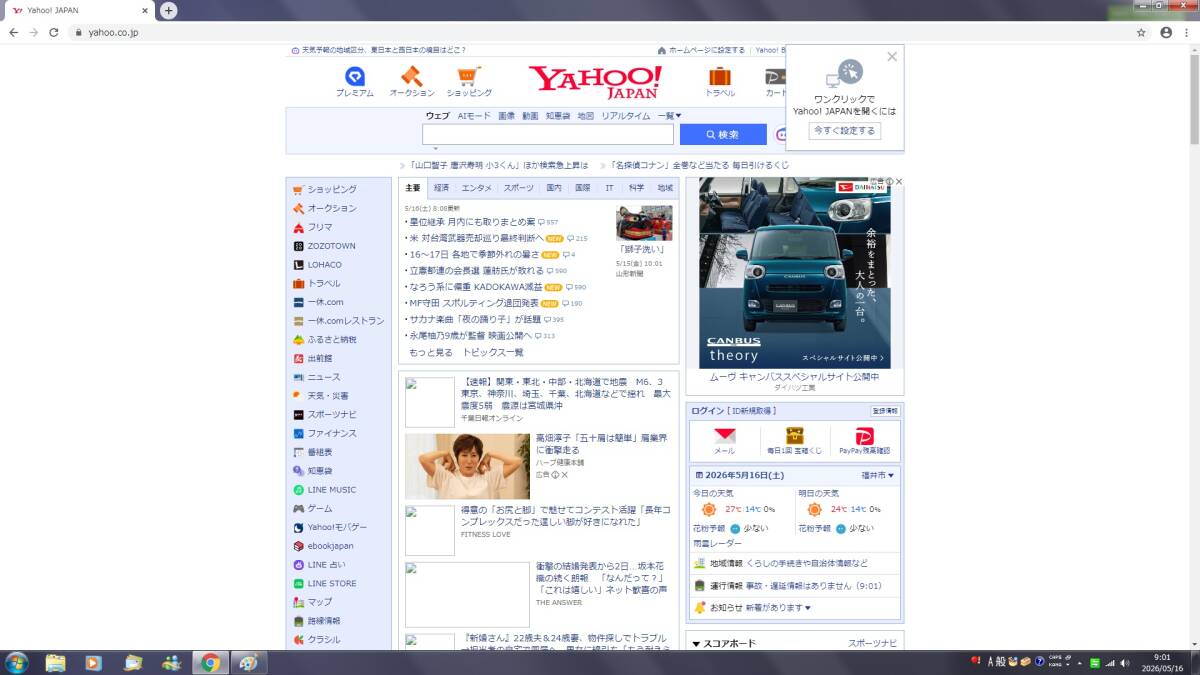Image resolution: width=1200 pixels, height=675 pixels.
Task: Click the LINE MUSIC icon in sidebar
Action: click(x=298, y=490)
